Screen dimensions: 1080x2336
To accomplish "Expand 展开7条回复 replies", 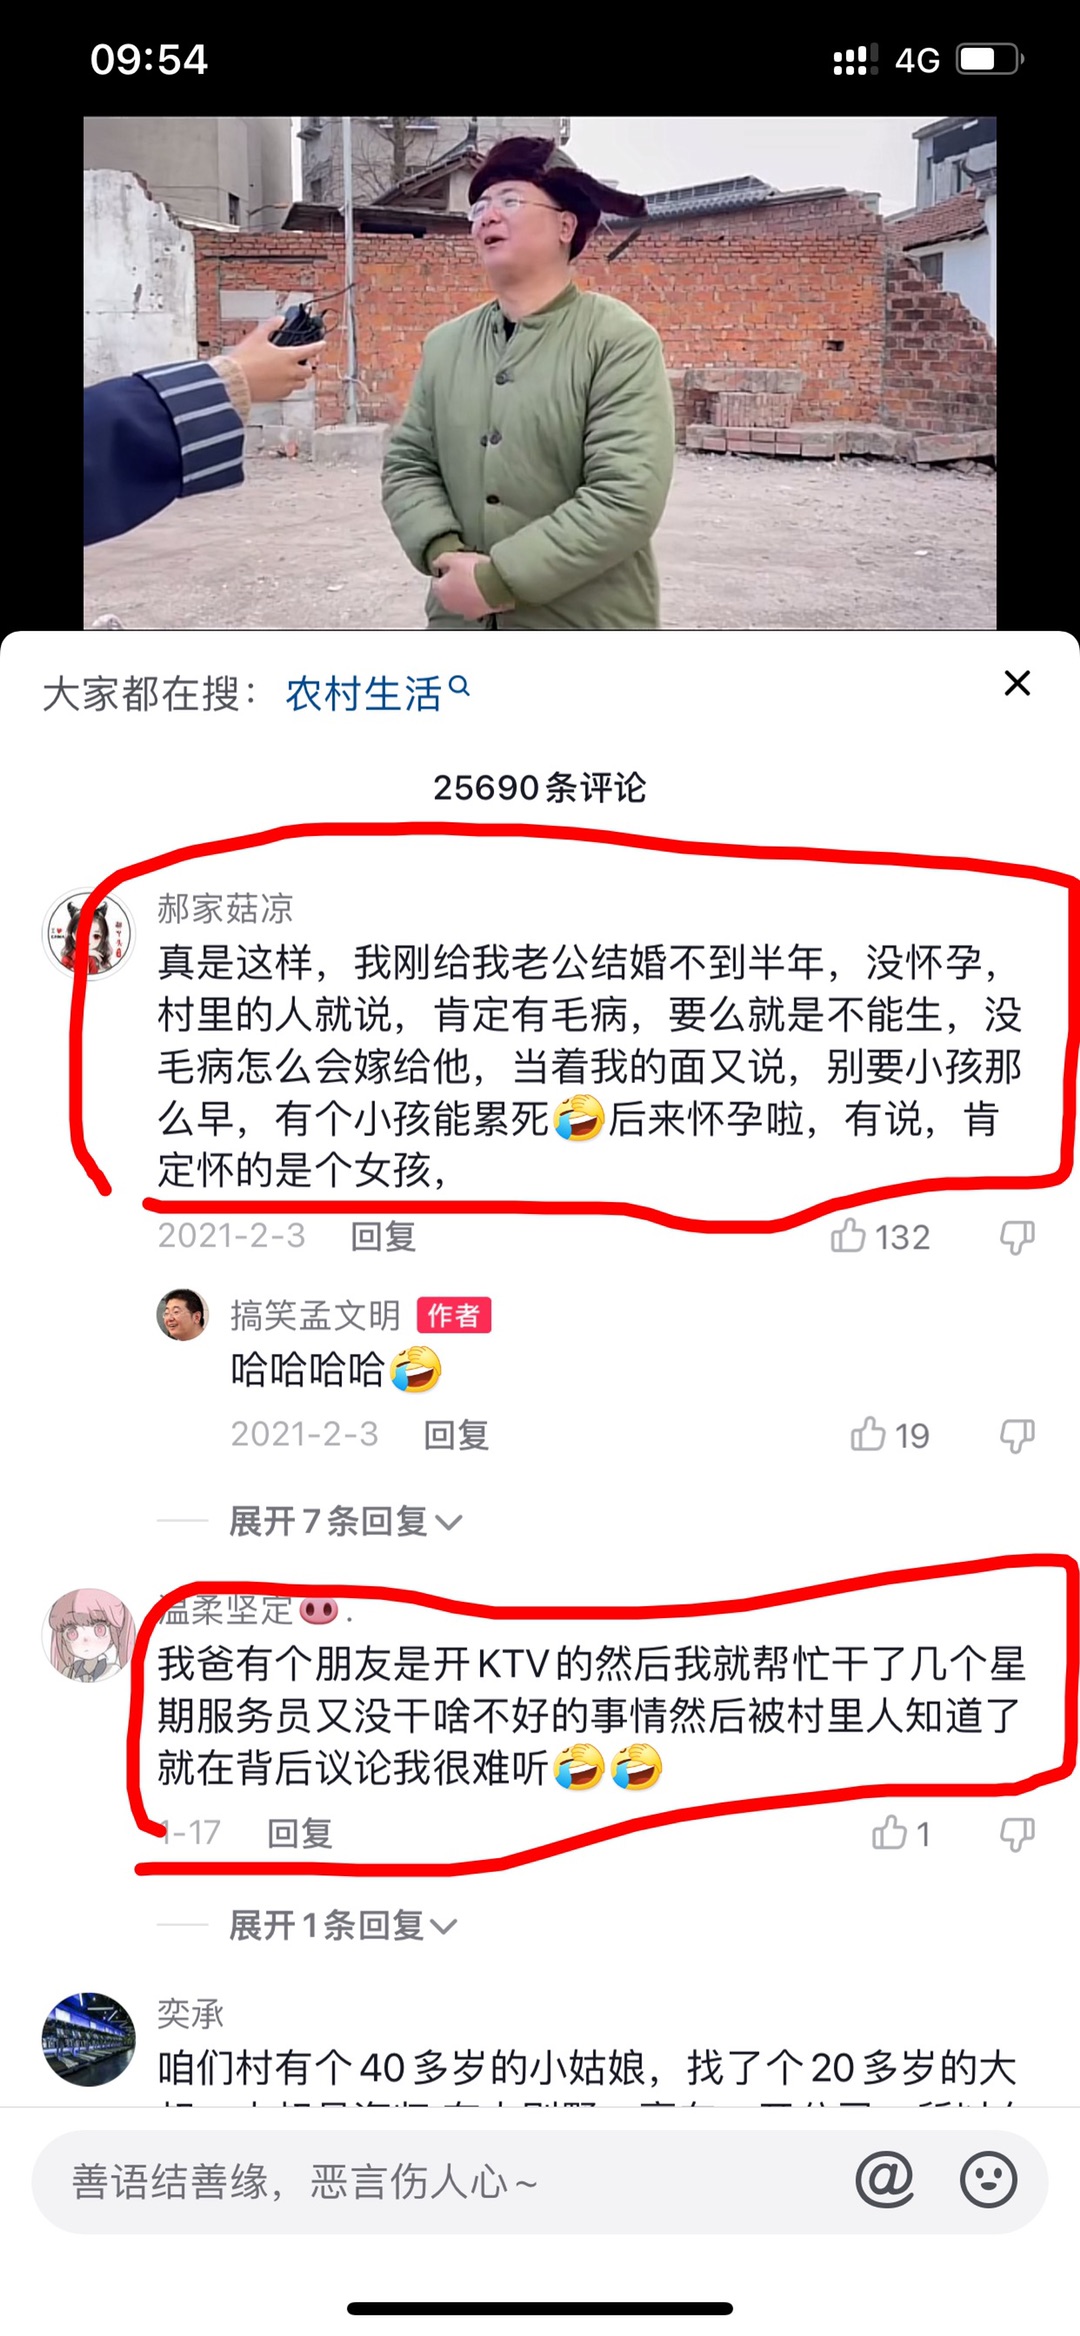I will click(346, 1521).
